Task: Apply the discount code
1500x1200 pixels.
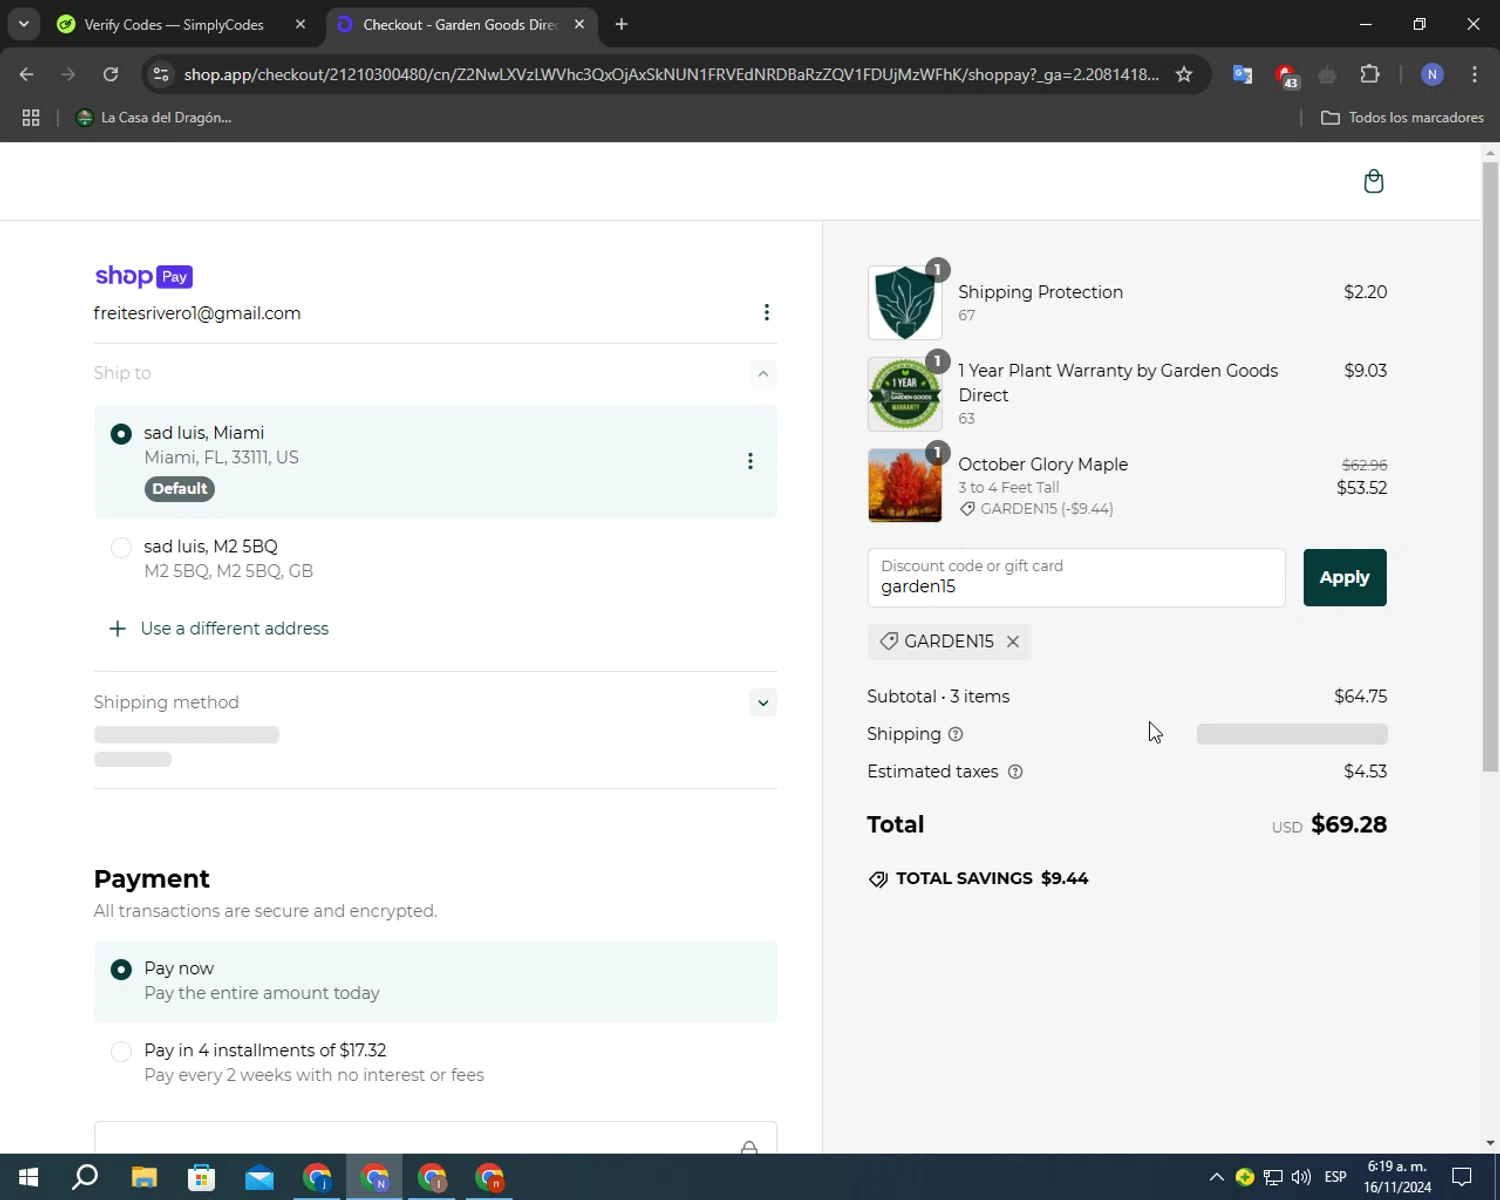Action: click(1344, 578)
